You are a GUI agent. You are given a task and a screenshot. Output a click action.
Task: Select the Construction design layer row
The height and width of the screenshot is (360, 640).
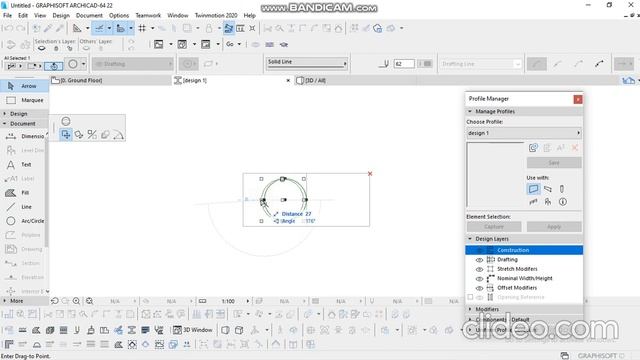(524, 250)
